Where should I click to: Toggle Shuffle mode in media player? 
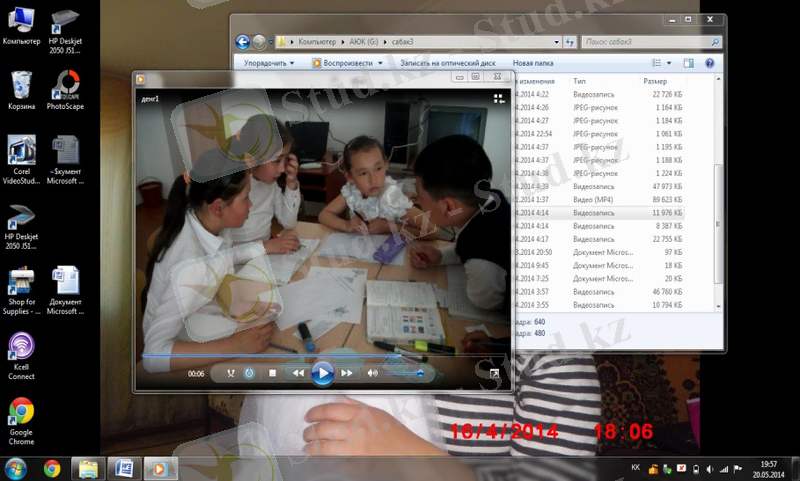click(x=230, y=373)
